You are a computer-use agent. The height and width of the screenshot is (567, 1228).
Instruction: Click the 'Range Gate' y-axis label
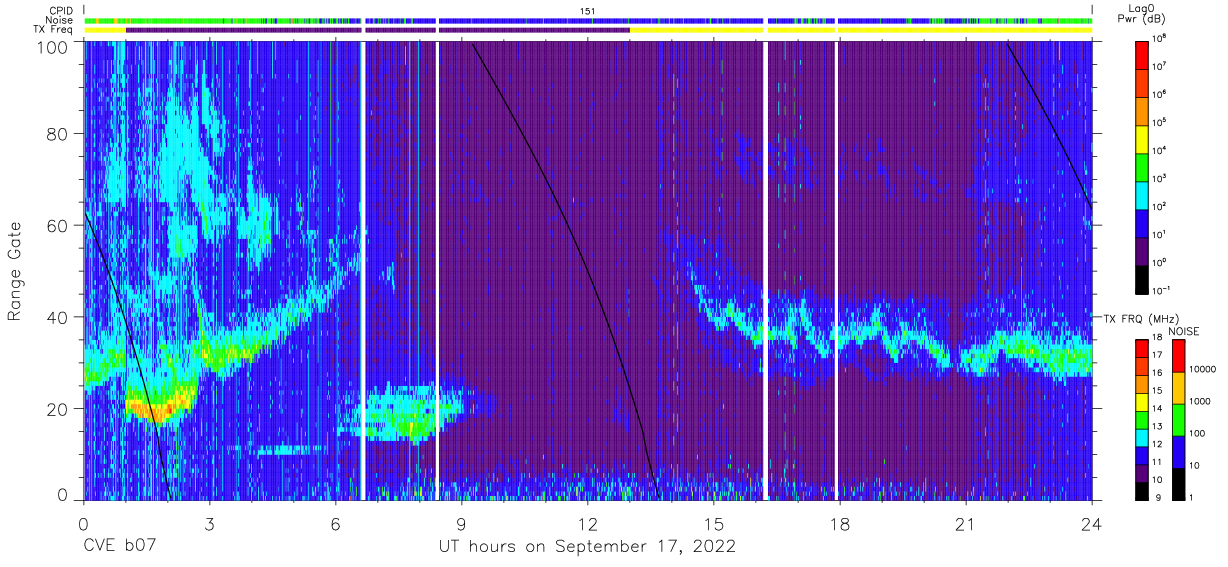(x=16, y=273)
